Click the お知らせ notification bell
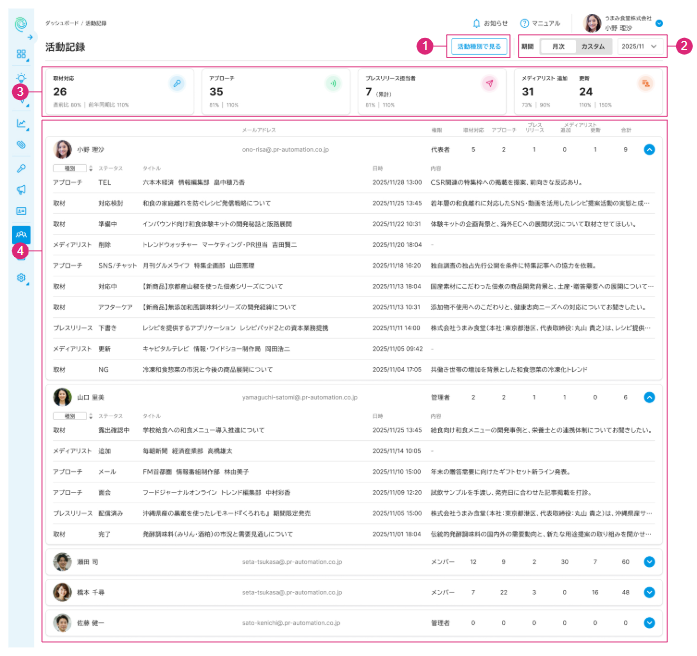Viewport: 697px width, 656px height. [490, 22]
